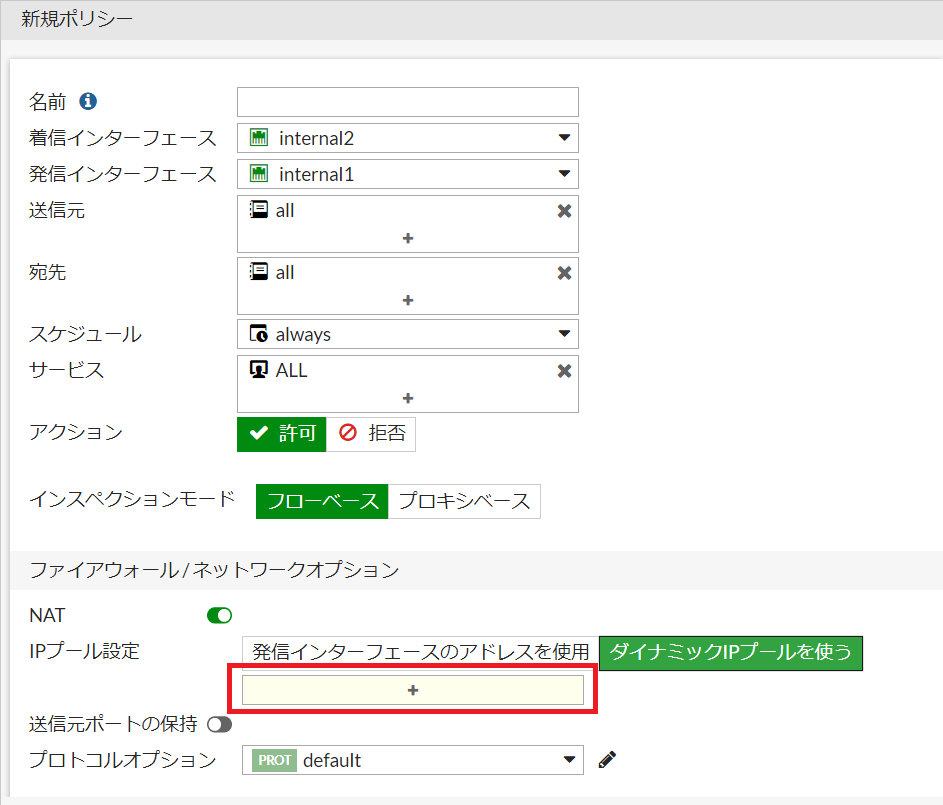Open the 発信インターフェース internal1 dropdown
Screen dimensions: 943x805
coord(408,174)
